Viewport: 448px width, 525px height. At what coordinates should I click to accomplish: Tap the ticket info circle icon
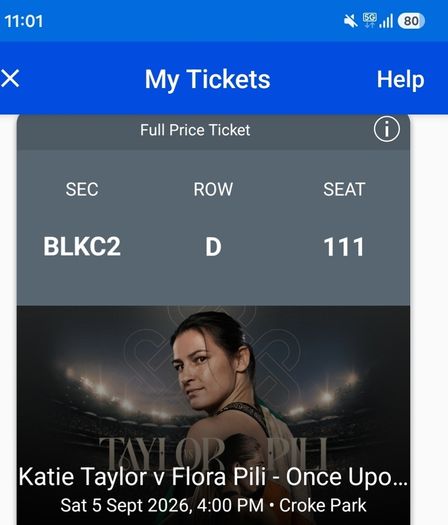(x=387, y=129)
